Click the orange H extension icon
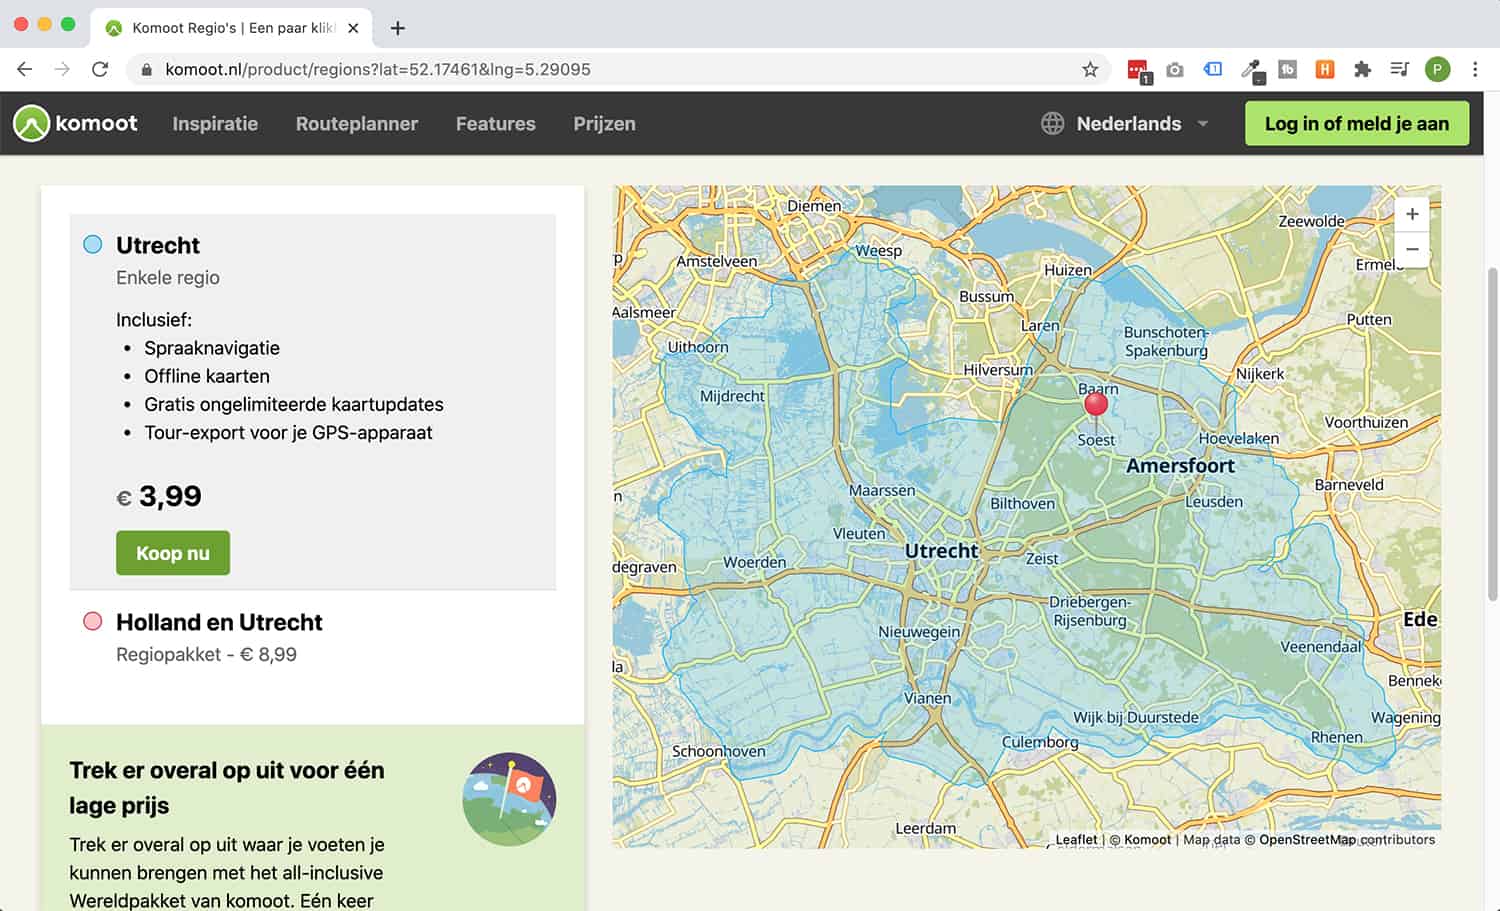1500x911 pixels. point(1325,69)
